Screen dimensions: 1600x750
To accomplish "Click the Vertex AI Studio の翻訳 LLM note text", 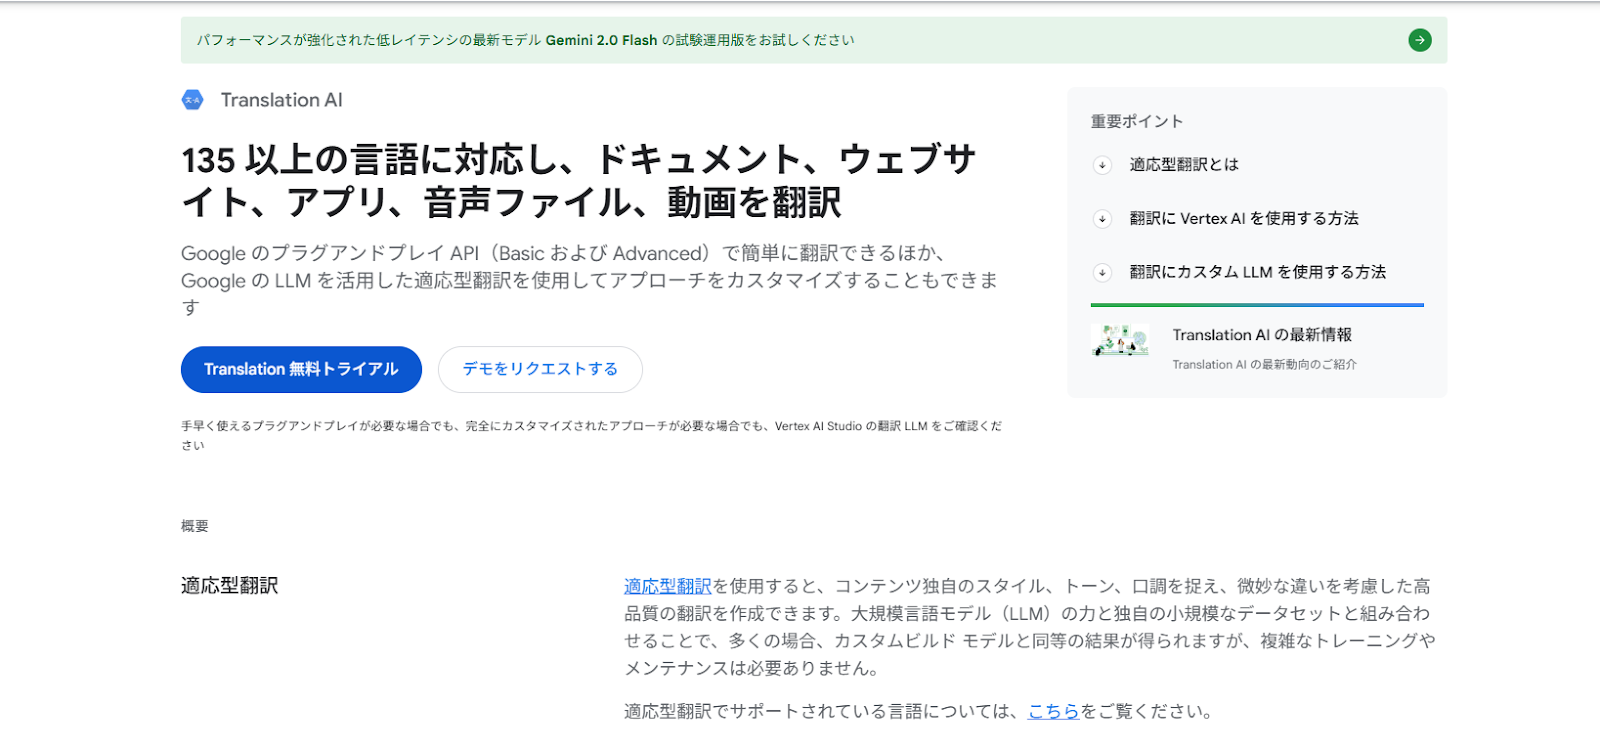I will [x=591, y=435].
